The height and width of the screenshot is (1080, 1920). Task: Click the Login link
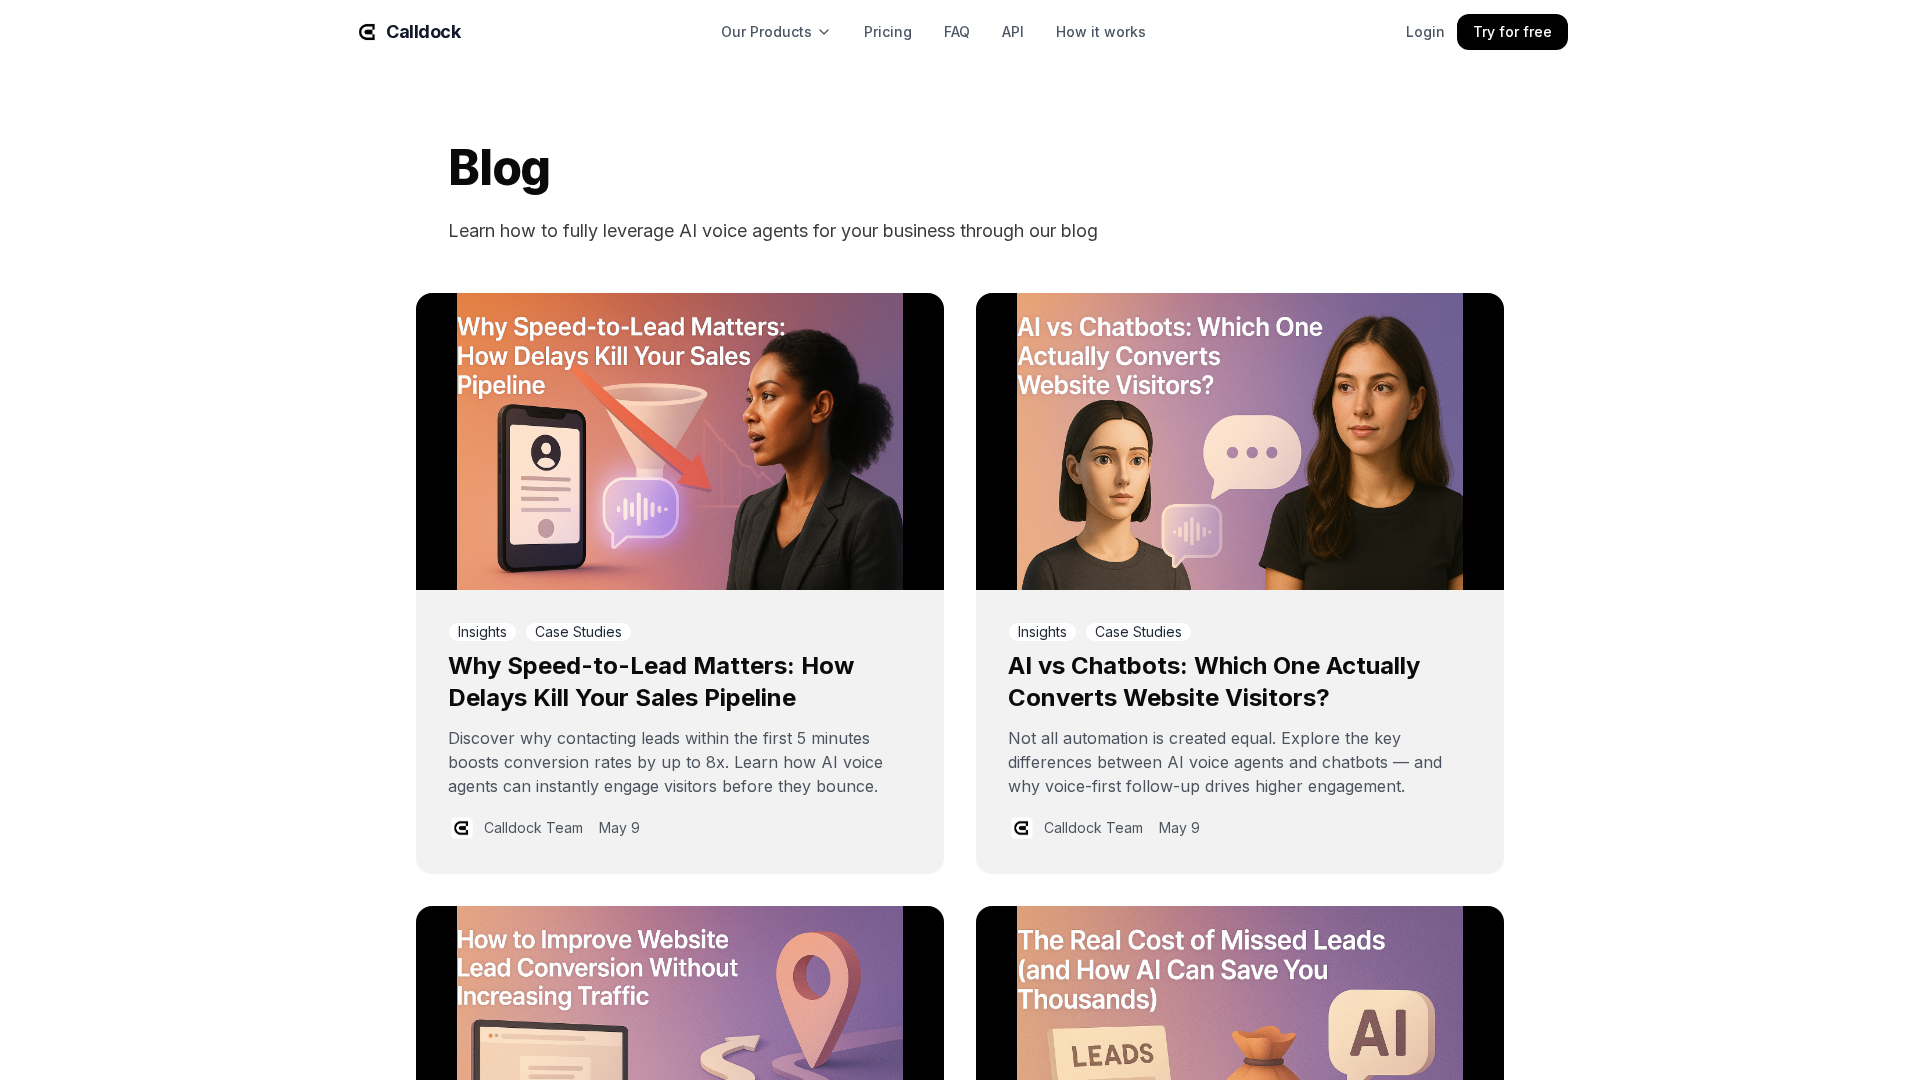(1425, 32)
